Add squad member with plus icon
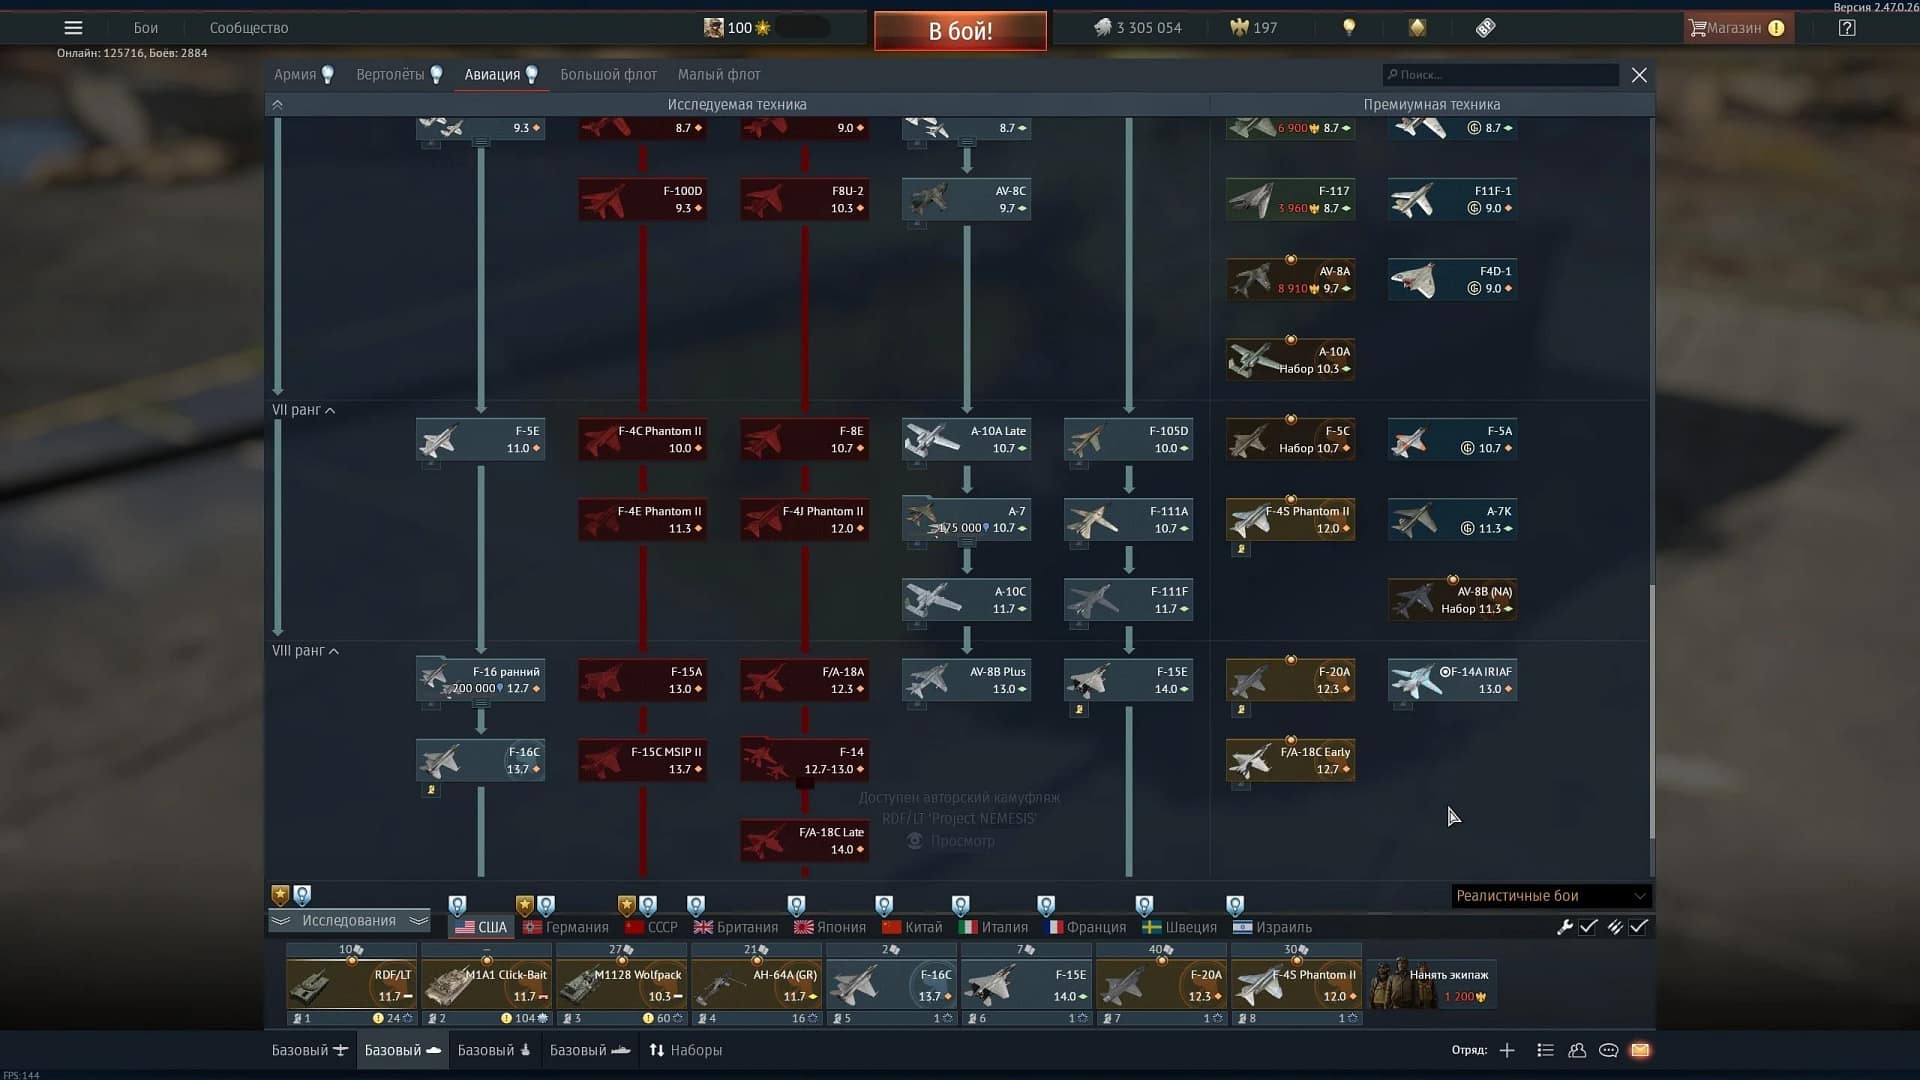1920x1080 pixels. 1507,1050
